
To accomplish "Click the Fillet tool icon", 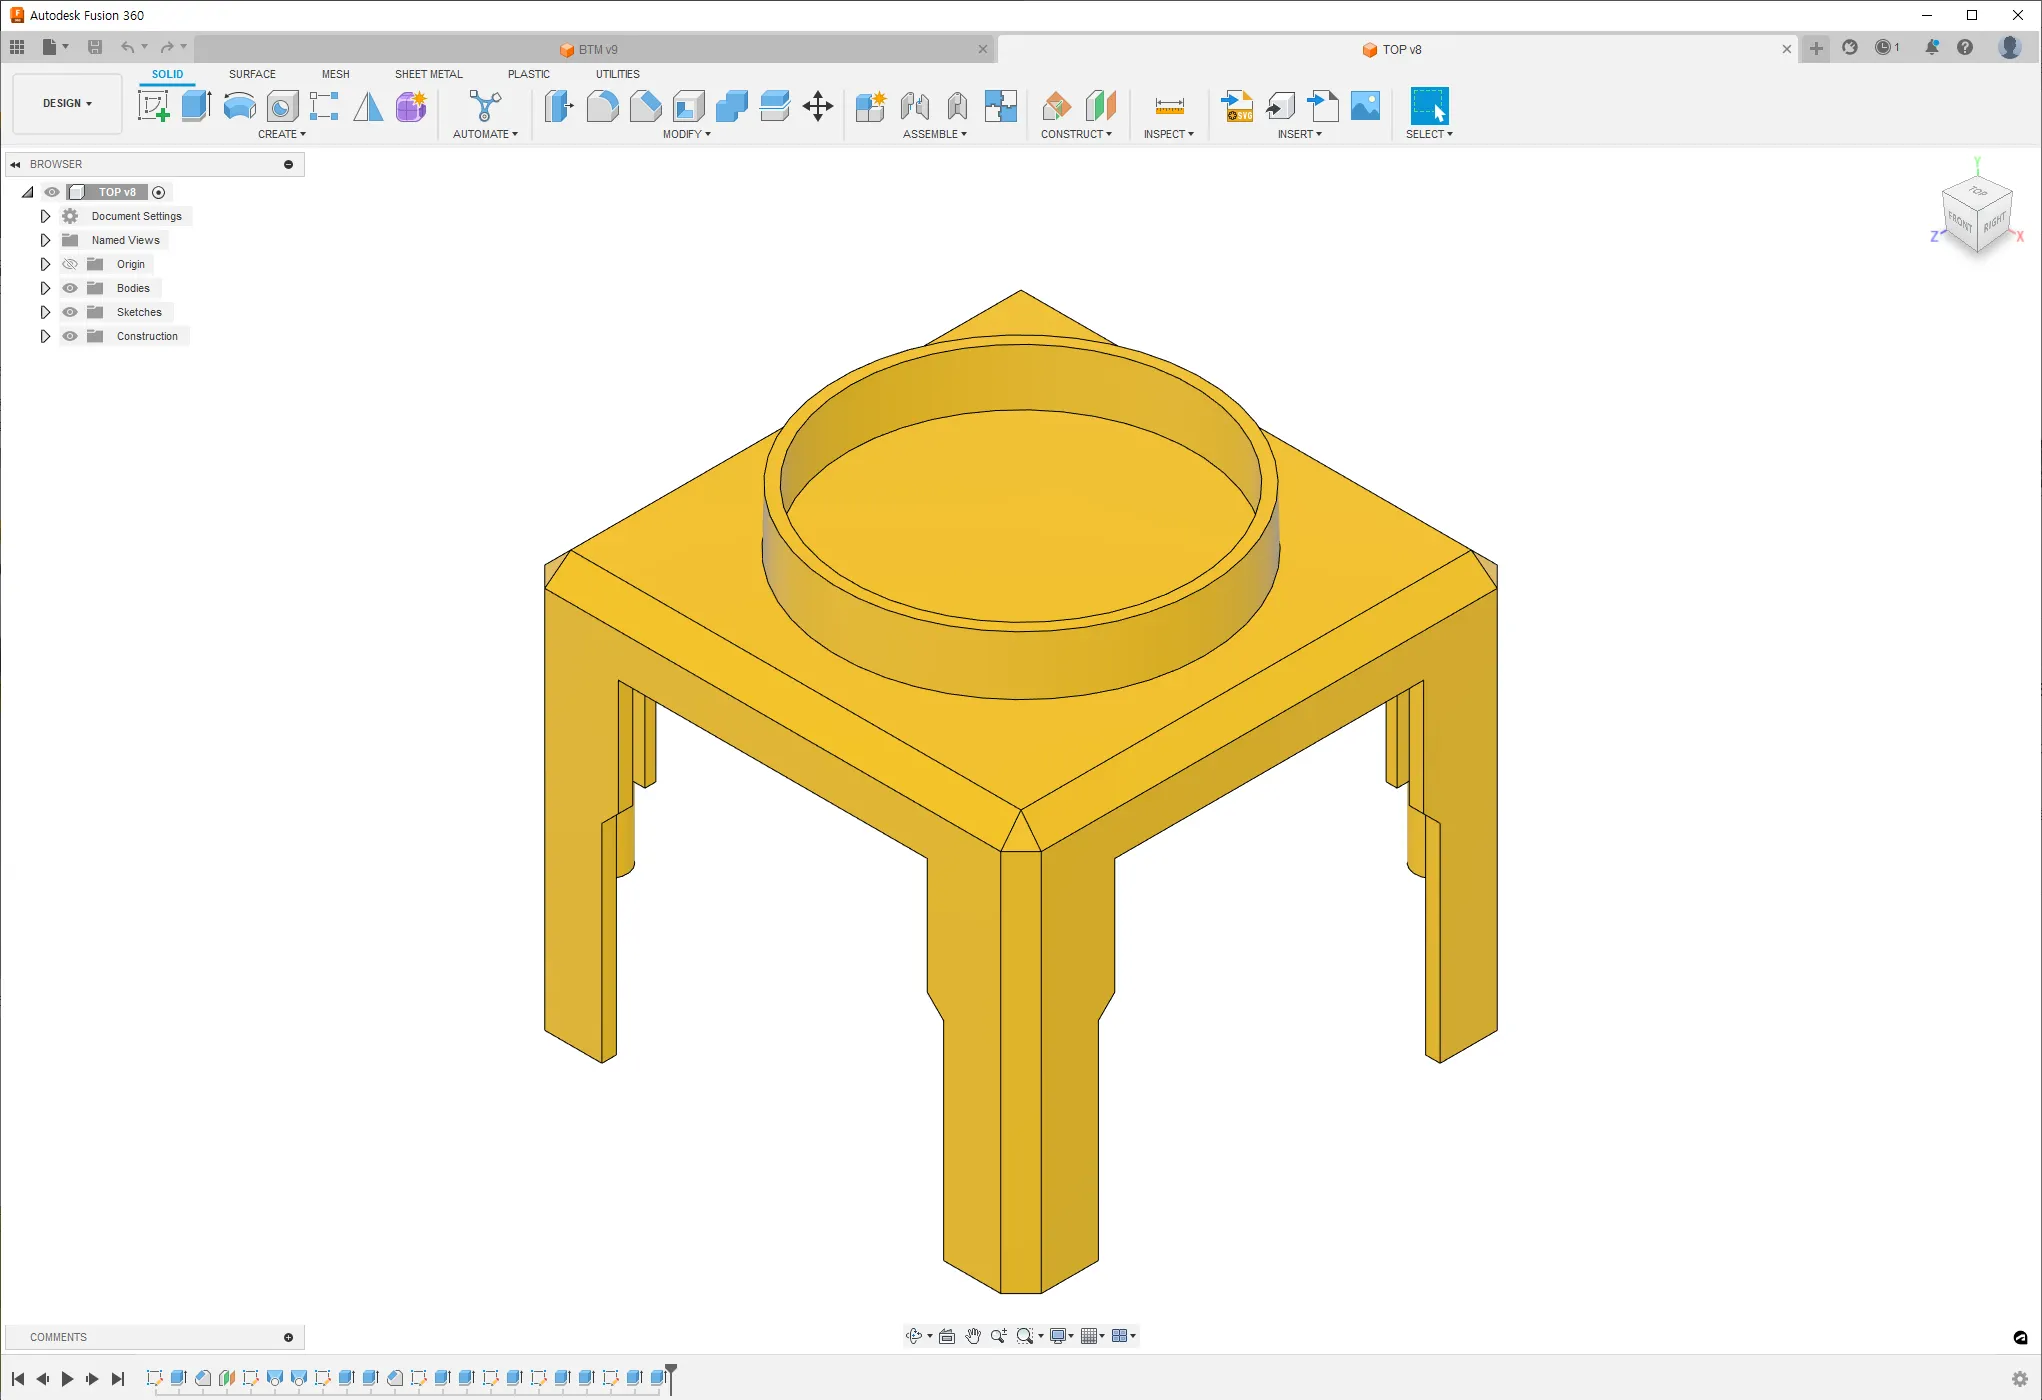I will tap(602, 105).
